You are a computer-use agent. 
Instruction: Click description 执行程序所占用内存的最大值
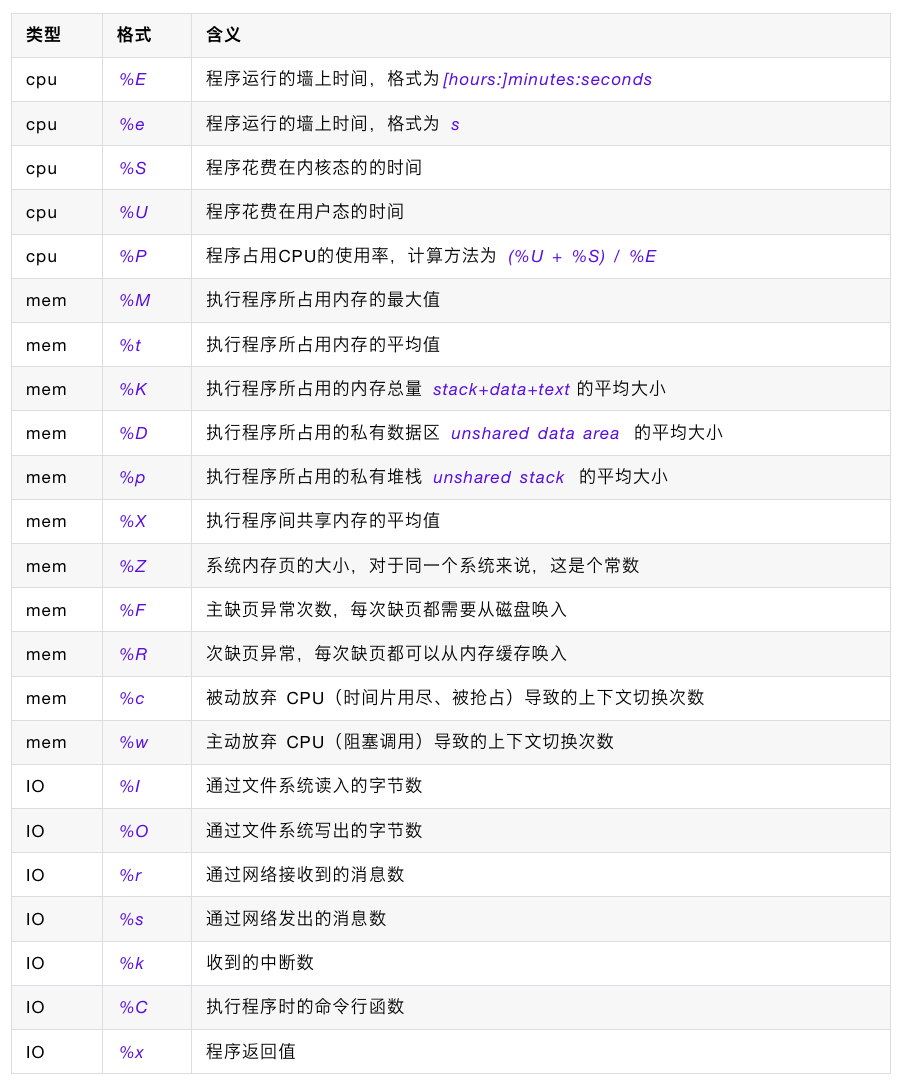pyautogui.click(x=323, y=300)
